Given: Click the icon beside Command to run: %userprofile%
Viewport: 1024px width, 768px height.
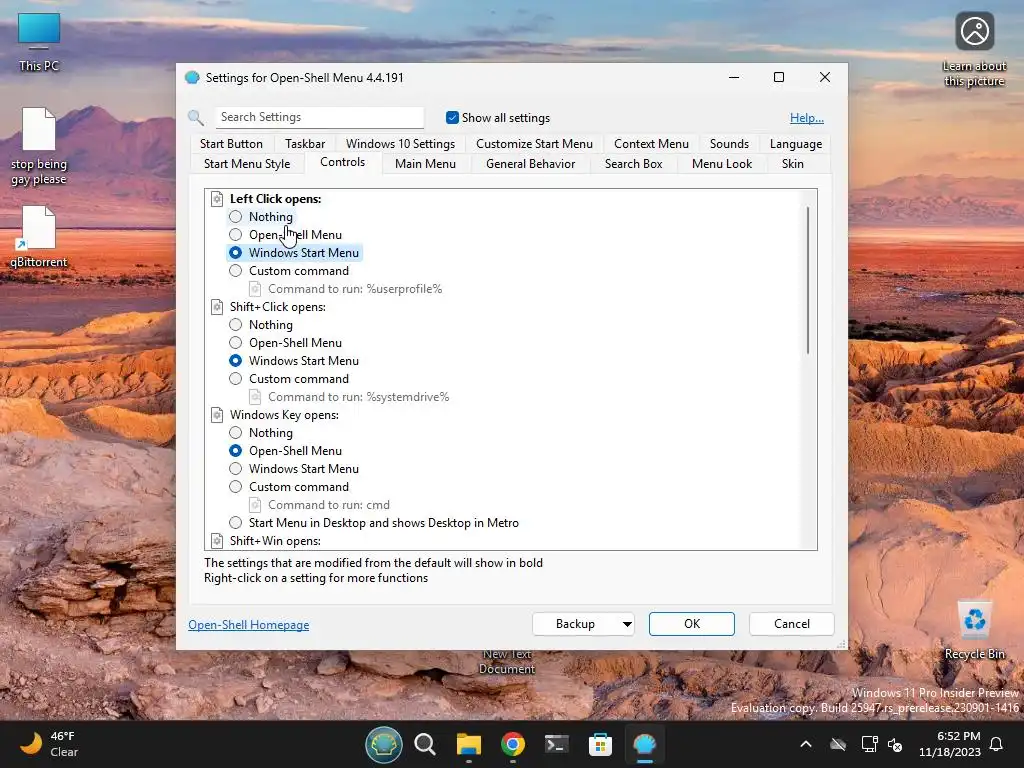Looking at the screenshot, I should click(255, 289).
